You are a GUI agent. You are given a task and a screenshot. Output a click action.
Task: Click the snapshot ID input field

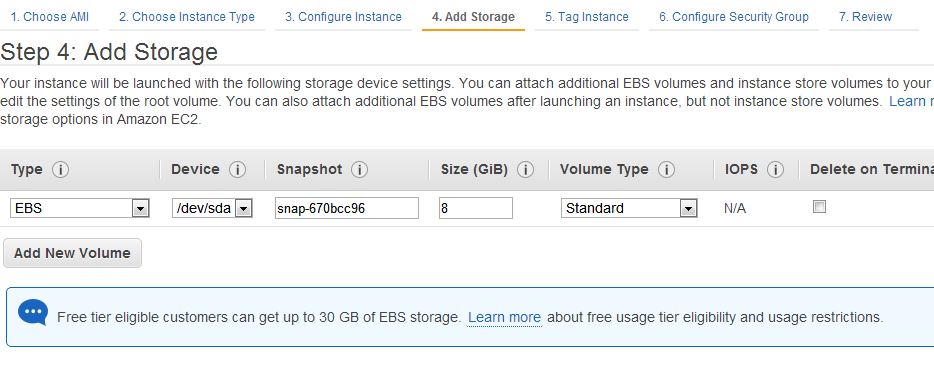pyautogui.click(x=347, y=209)
